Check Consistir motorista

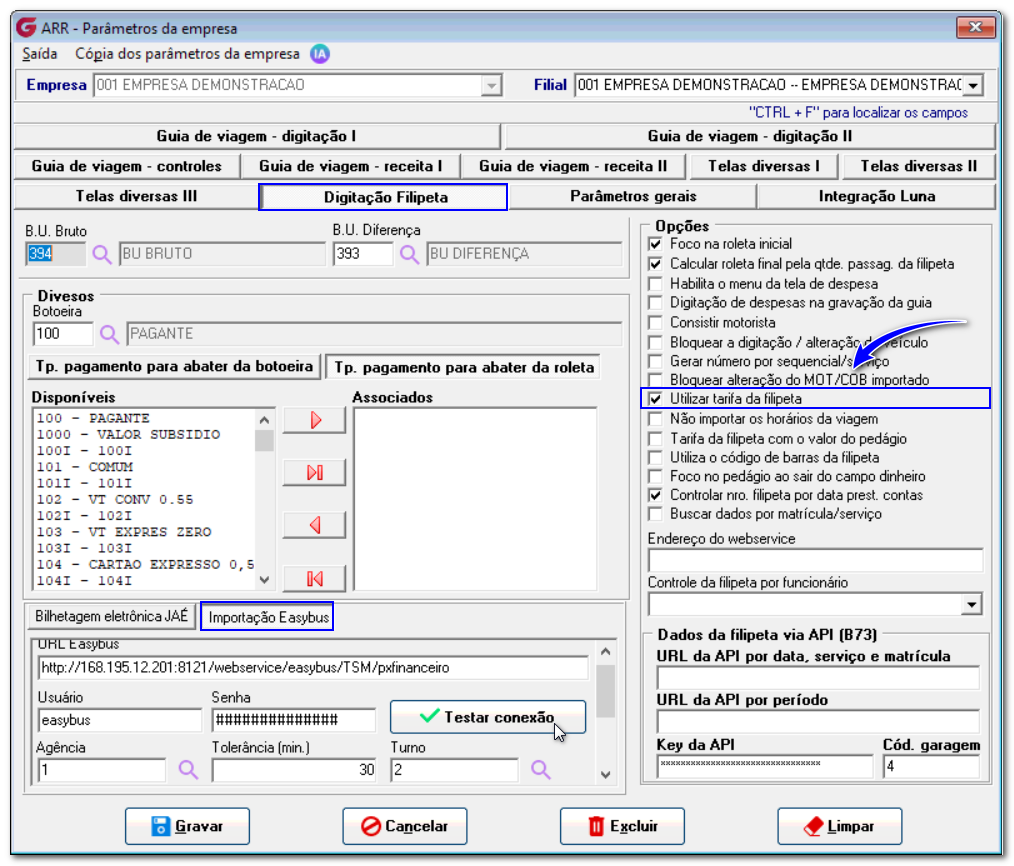click(656, 323)
